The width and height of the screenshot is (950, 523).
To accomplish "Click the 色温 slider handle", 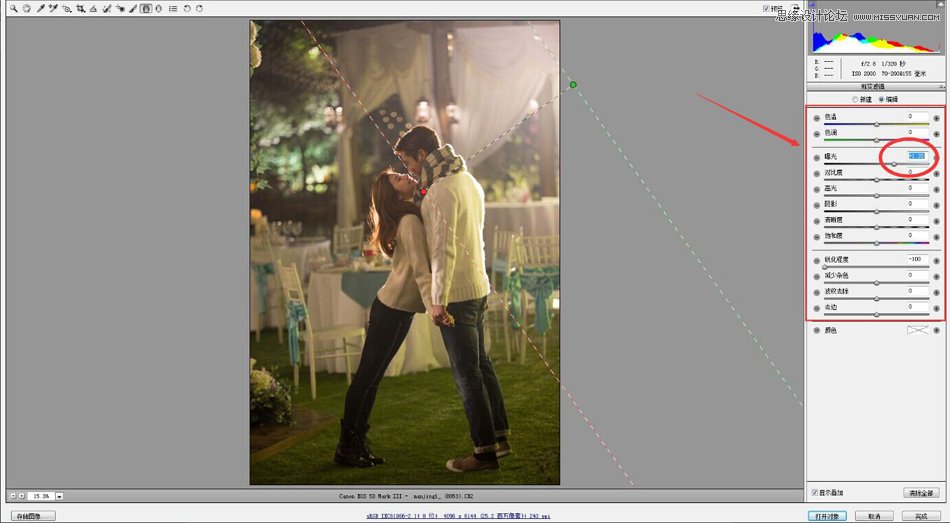I will pyautogui.click(x=876, y=124).
